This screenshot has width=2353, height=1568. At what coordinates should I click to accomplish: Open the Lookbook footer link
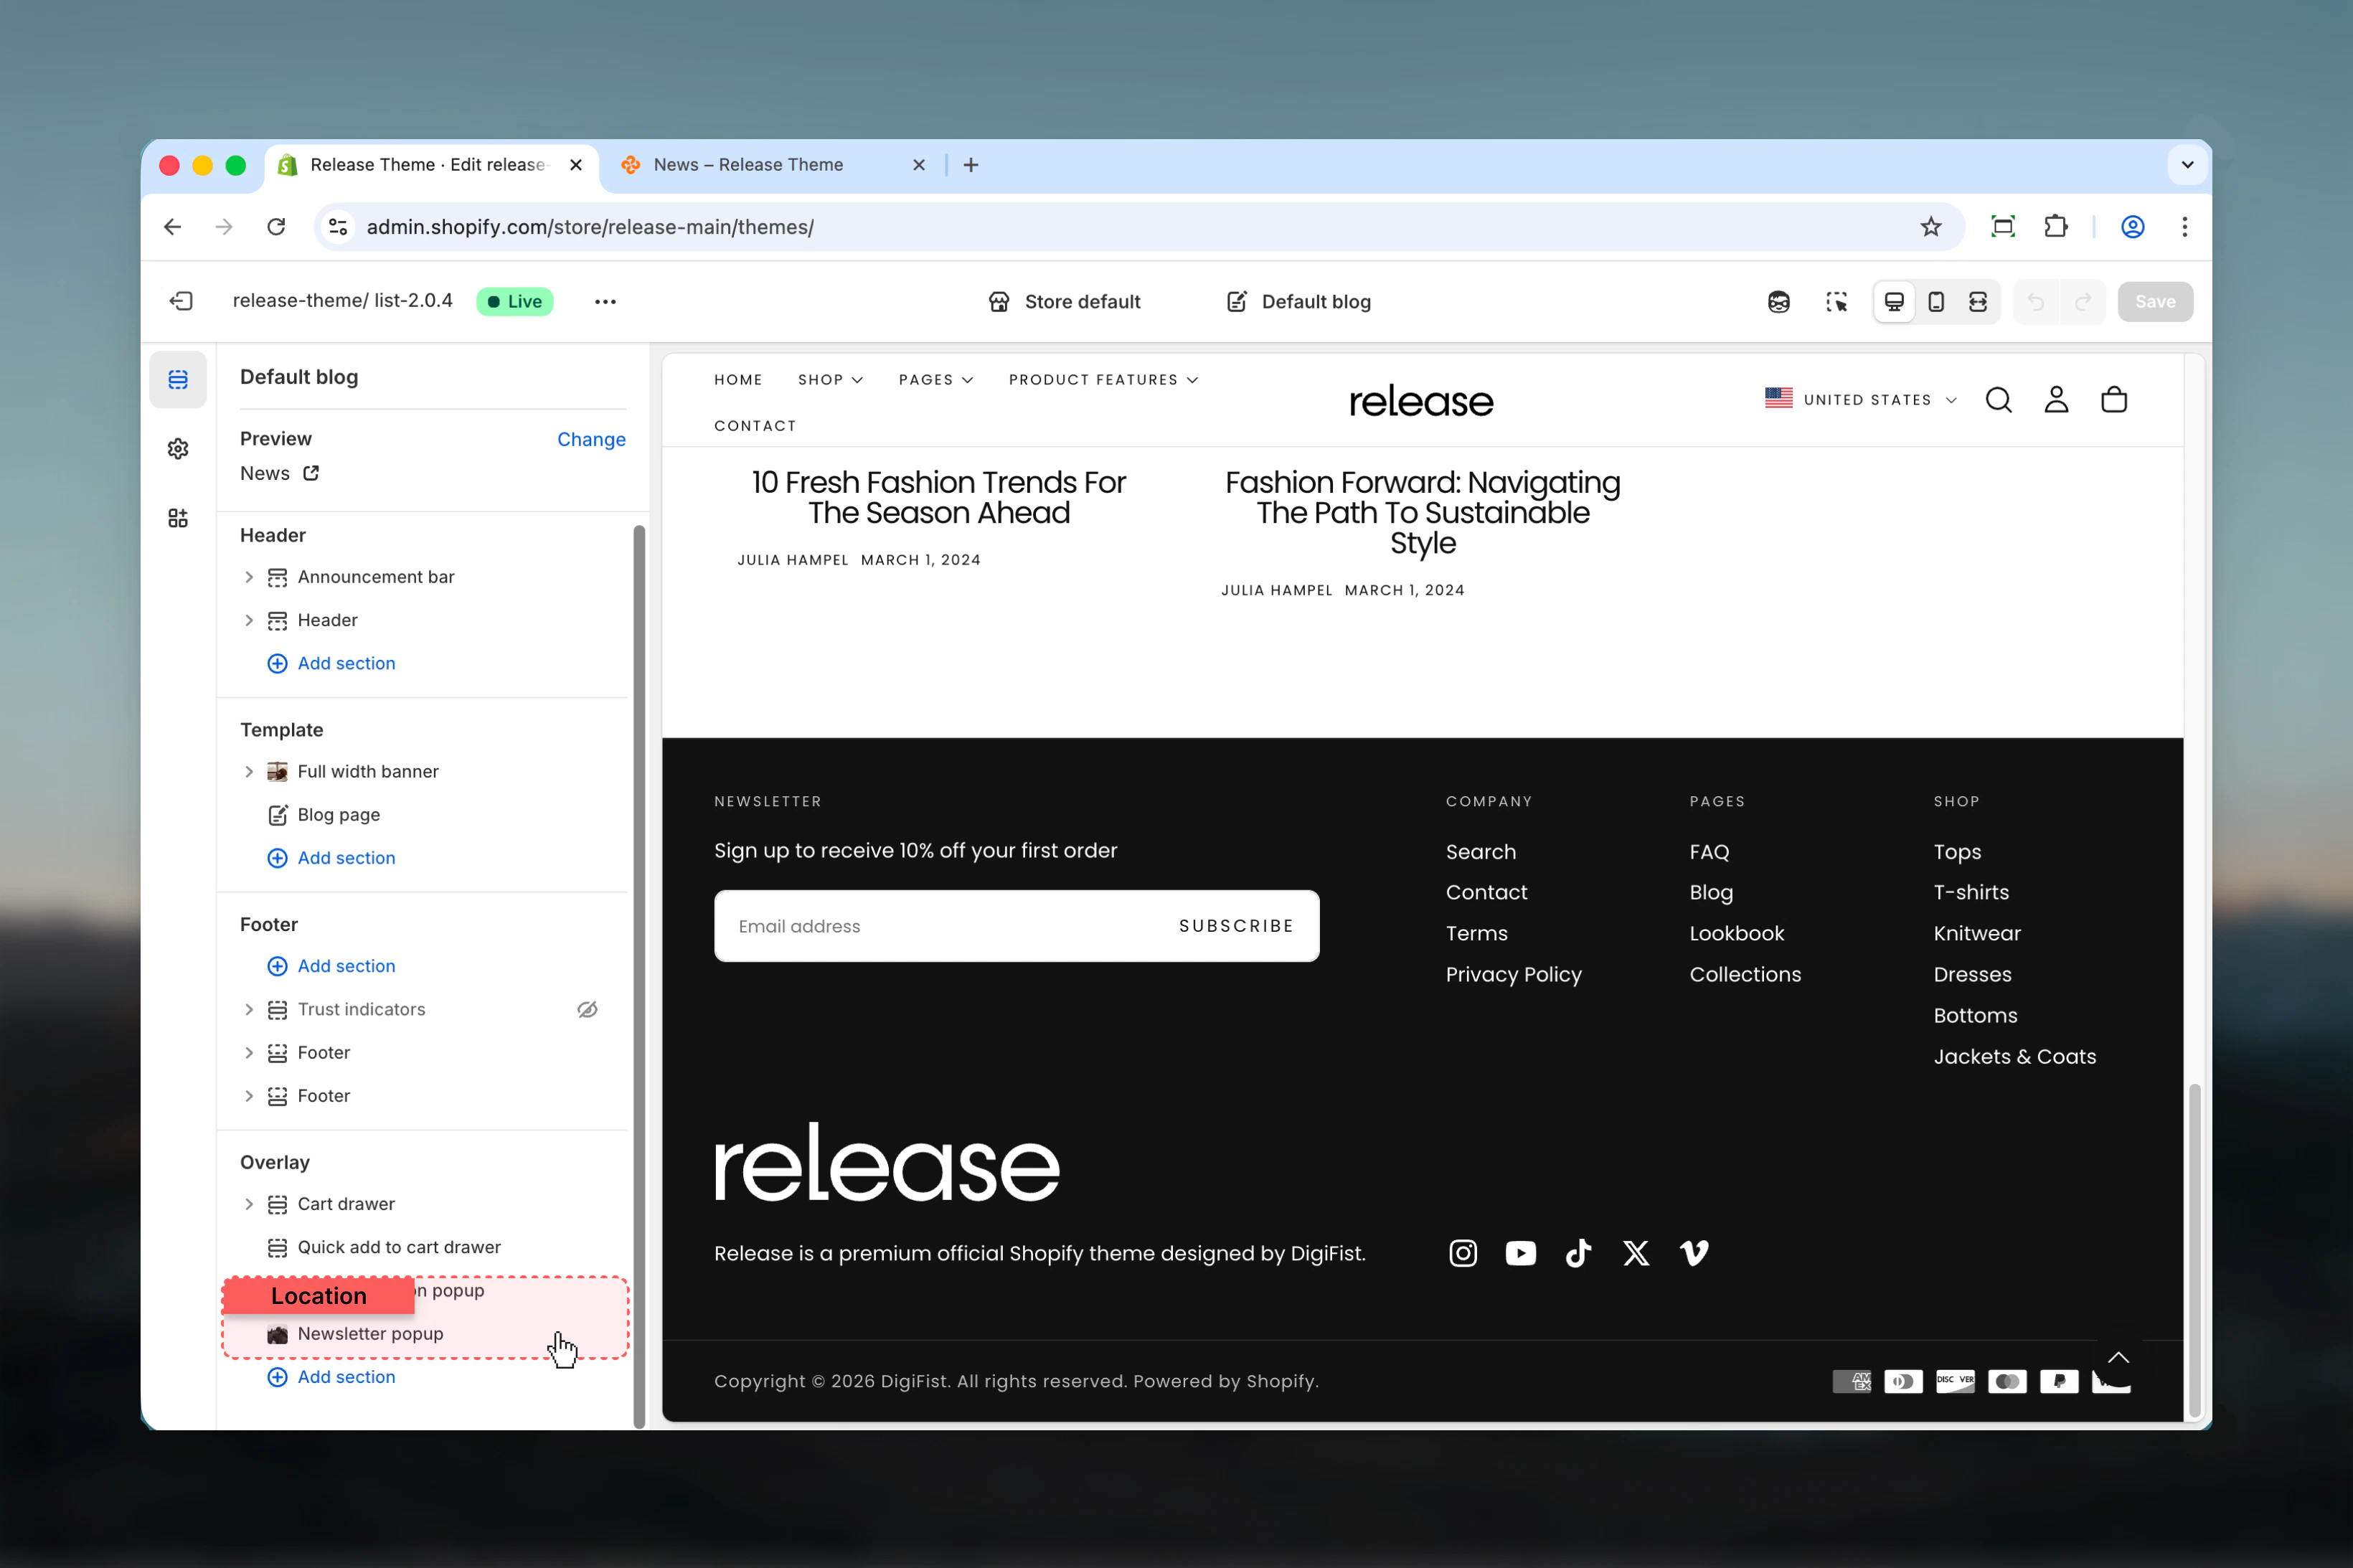(1736, 933)
